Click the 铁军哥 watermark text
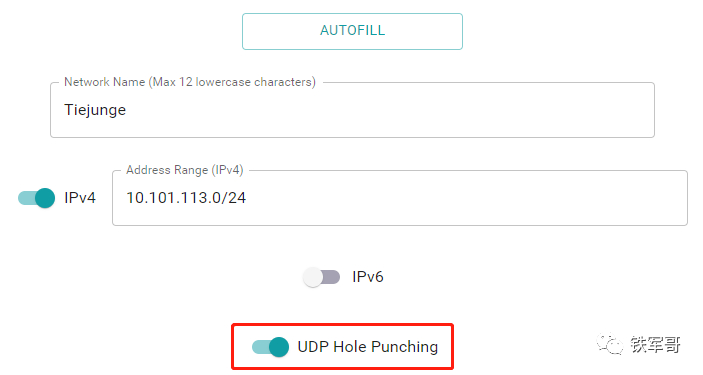 pyautogui.click(x=655, y=344)
